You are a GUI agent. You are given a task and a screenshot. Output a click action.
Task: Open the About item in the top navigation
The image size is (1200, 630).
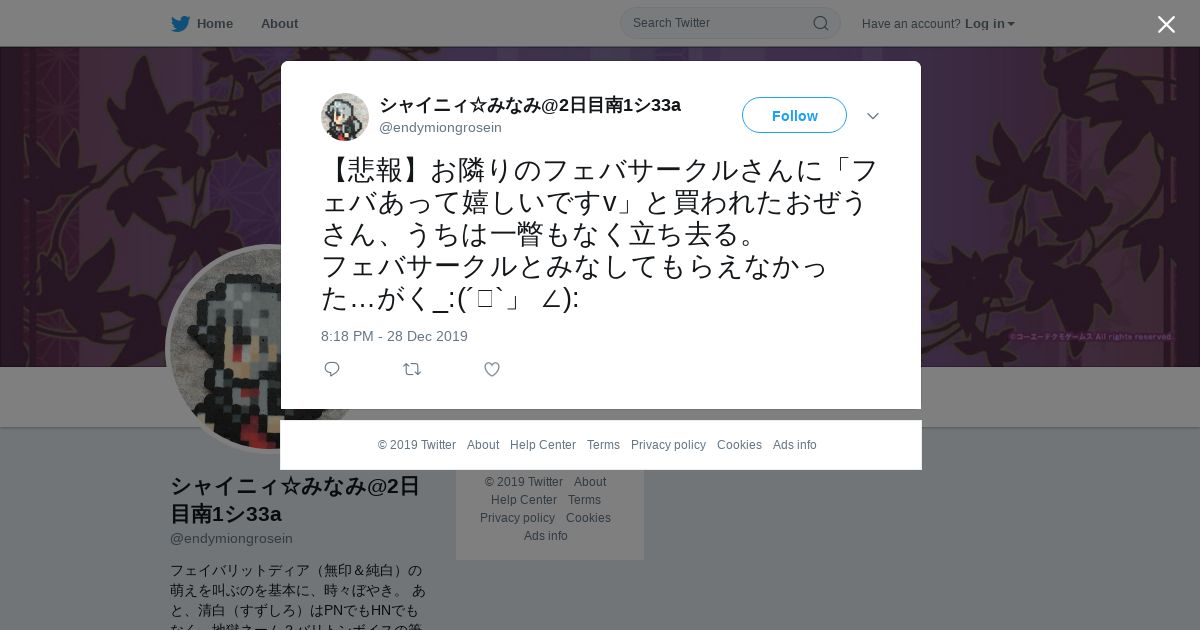click(x=279, y=23)
